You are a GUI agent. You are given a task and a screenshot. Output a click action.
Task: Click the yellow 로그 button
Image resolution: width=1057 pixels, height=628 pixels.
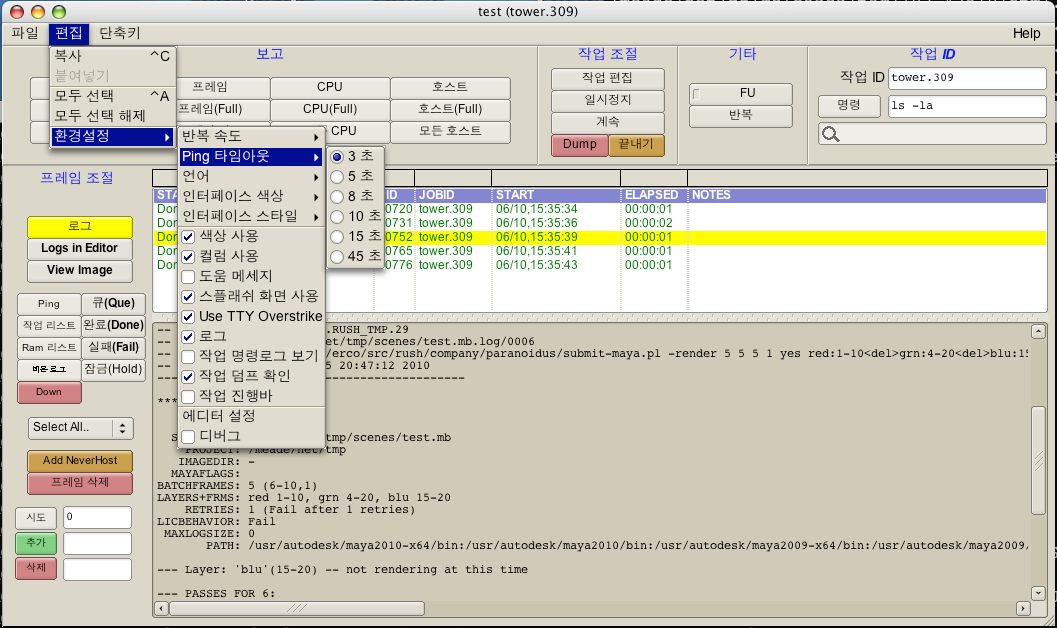click(80, 226)
